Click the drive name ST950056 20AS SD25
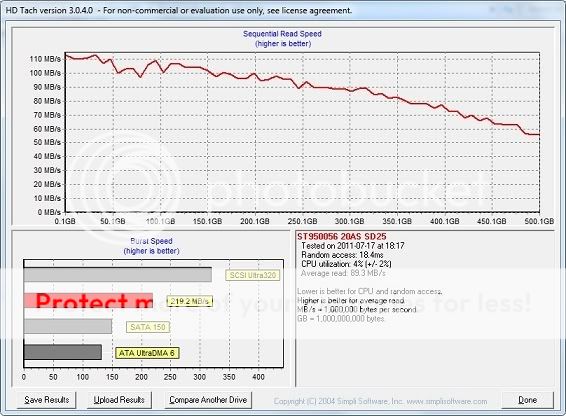566x416 pixels. (x=341, y=237)
